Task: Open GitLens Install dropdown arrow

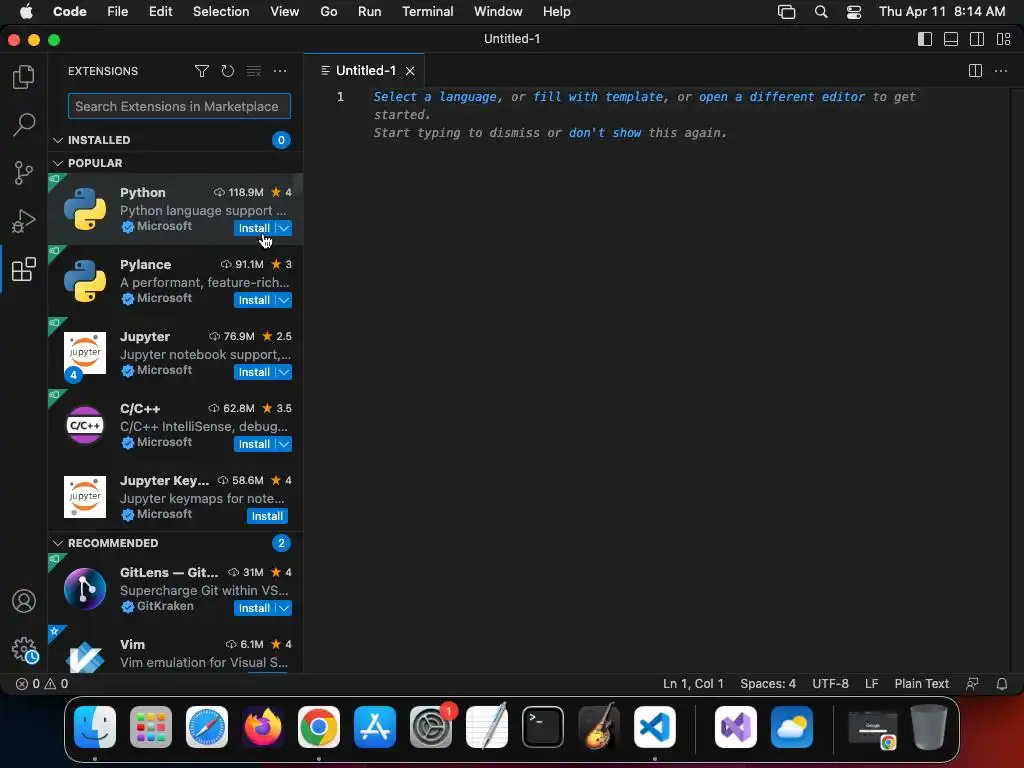Action: tap(284, 607)
